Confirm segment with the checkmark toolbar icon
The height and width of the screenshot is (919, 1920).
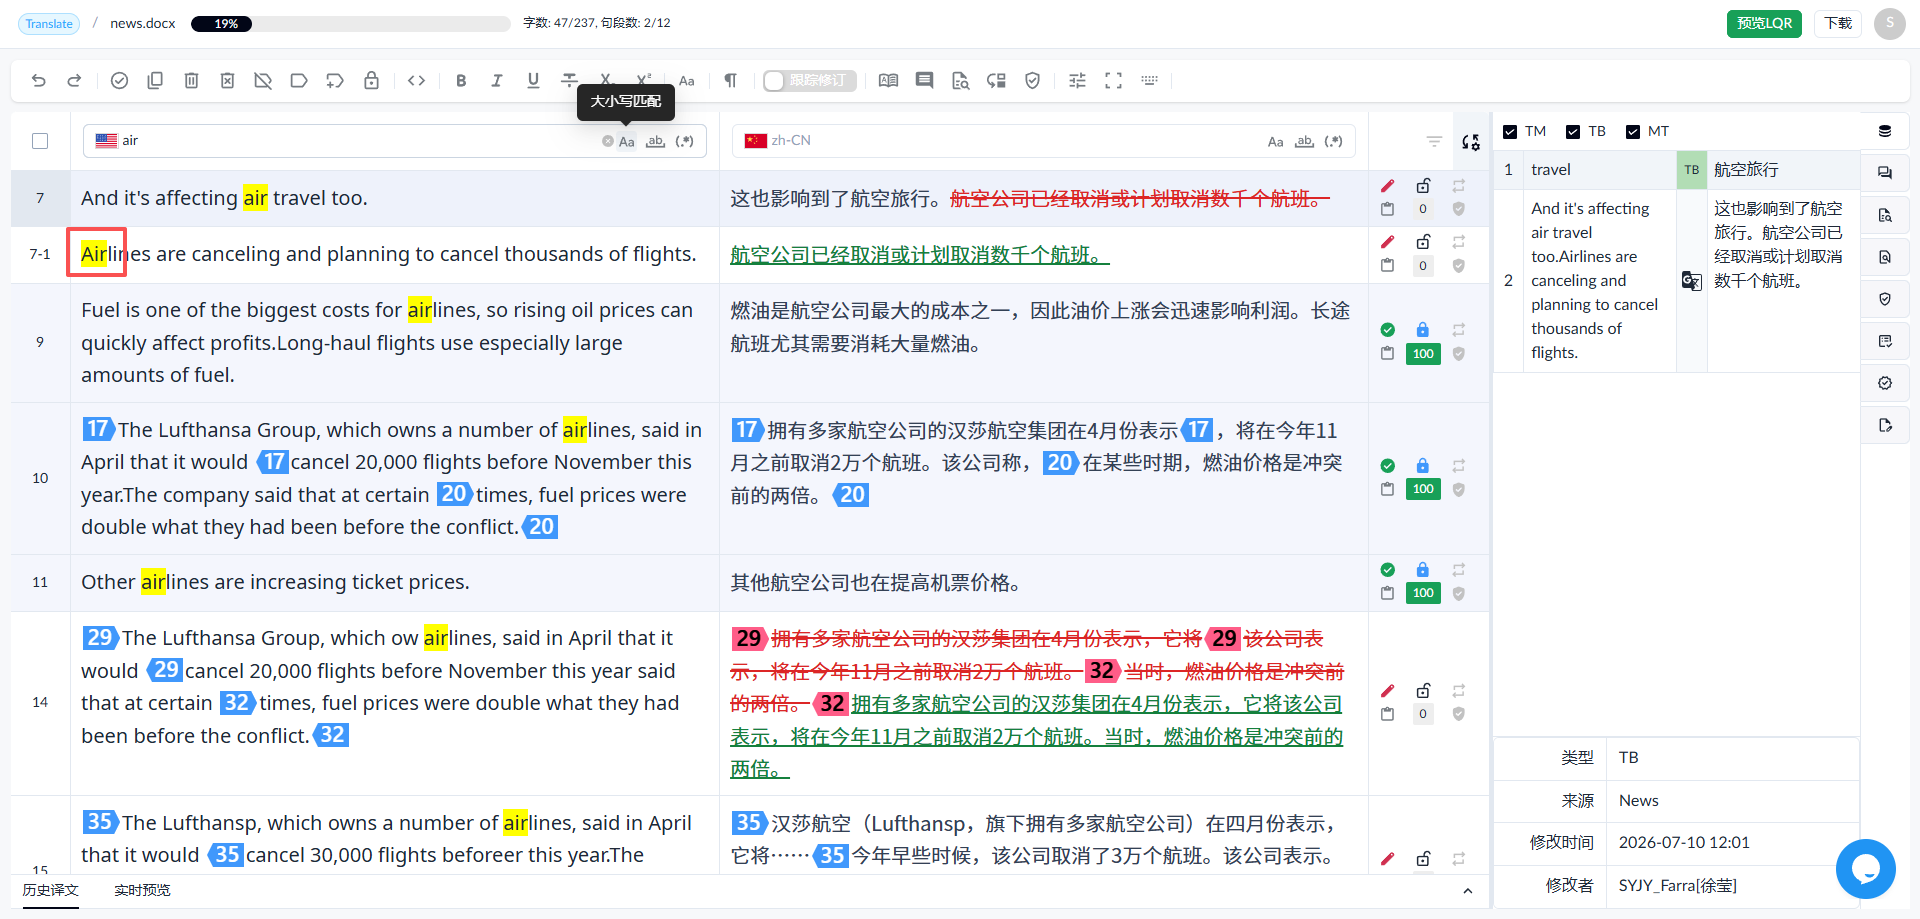(x=119, y=81)
